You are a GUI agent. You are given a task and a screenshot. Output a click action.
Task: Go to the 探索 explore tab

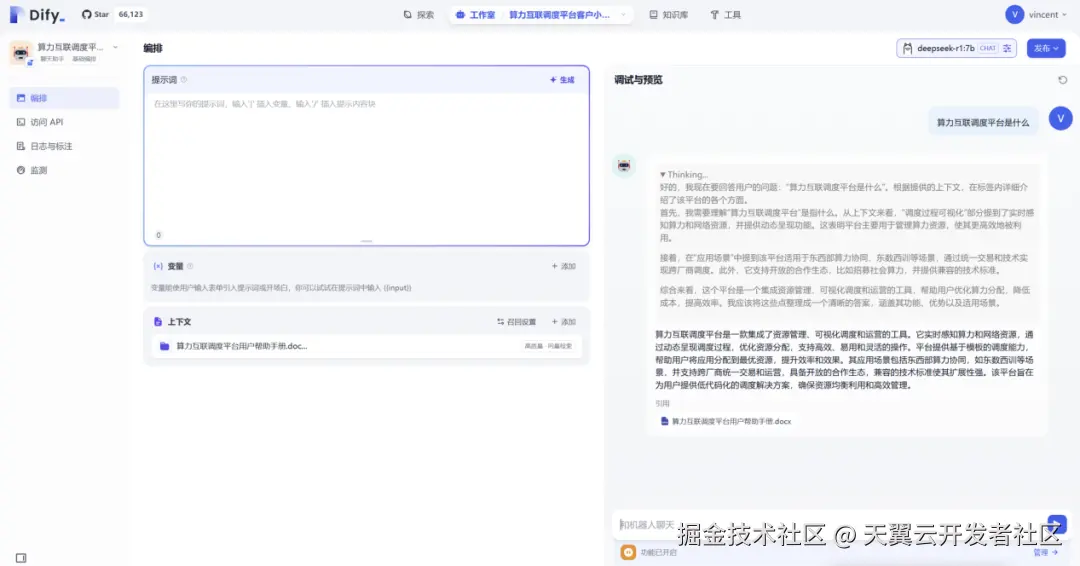click(419, 14)
